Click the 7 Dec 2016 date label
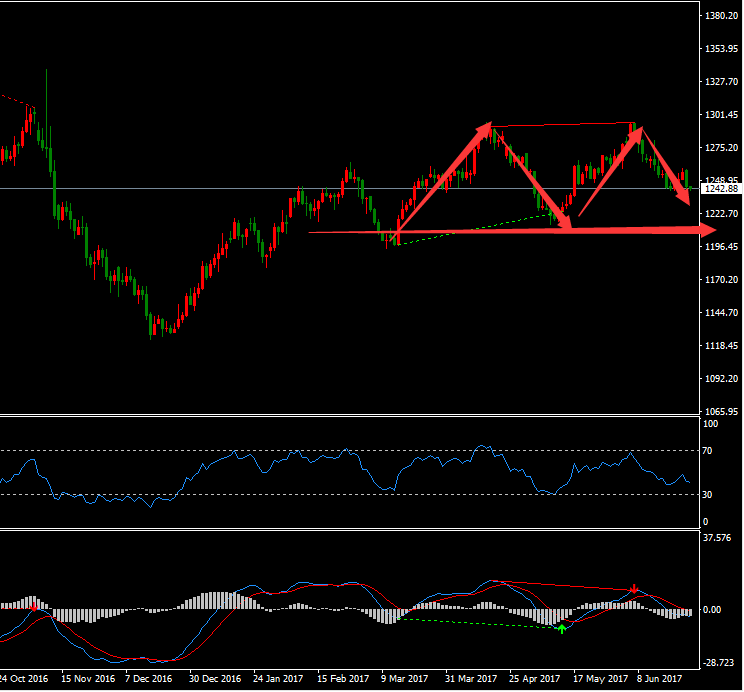744x692 pixels. 149,679
